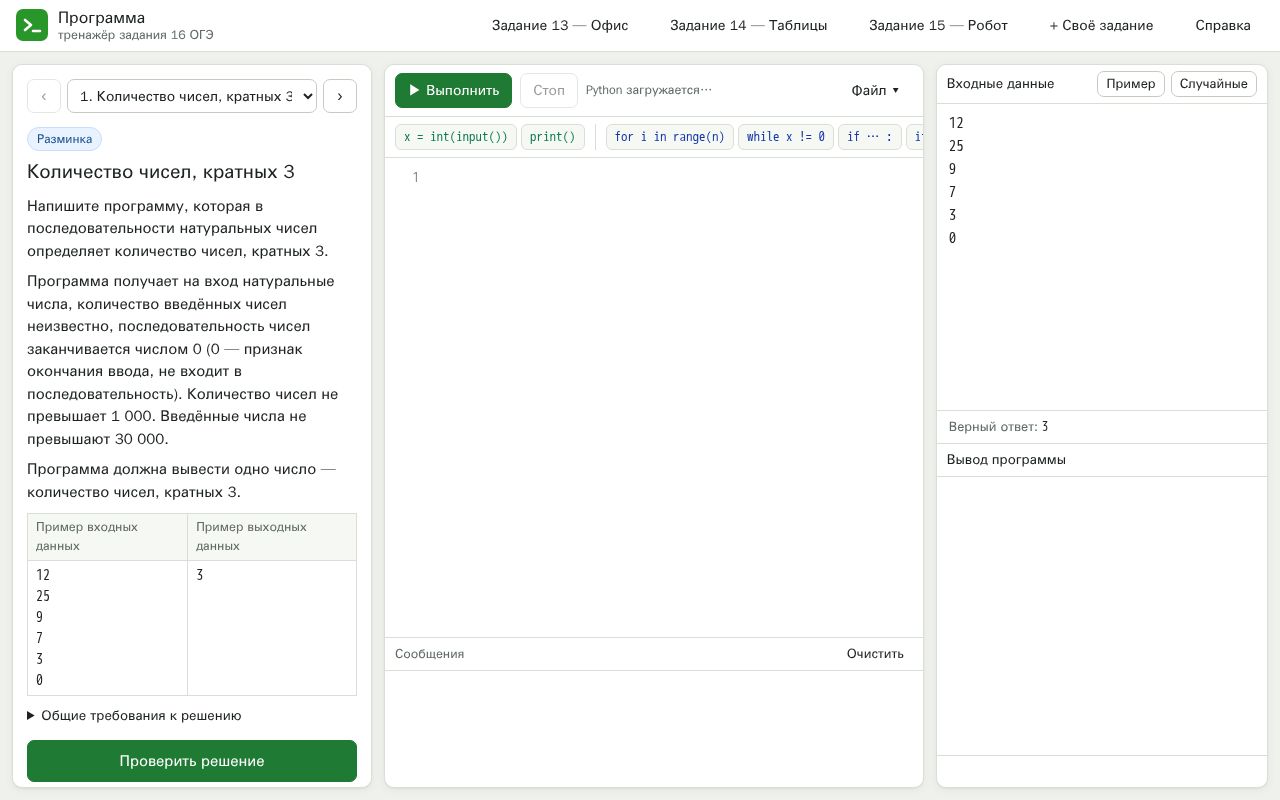This screenshot has width=1280, height=800.
Task: Click the Разминка badge
Action: [x=65, y=140]
